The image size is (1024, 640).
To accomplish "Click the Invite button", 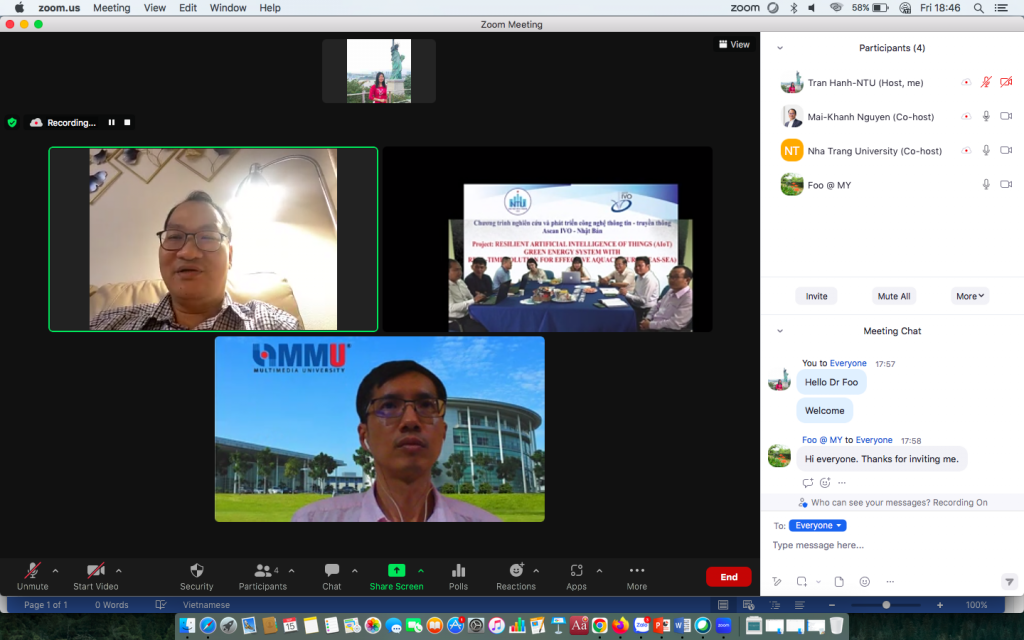I will point(816,296).
